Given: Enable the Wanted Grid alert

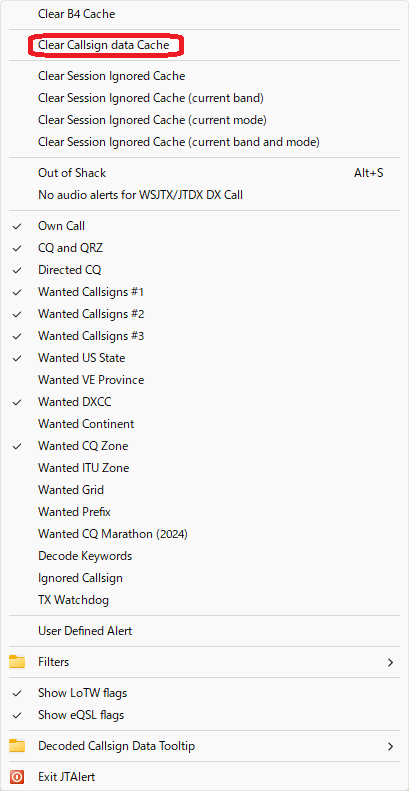Looking at the screenshot, I should click(x=204, y=490).
